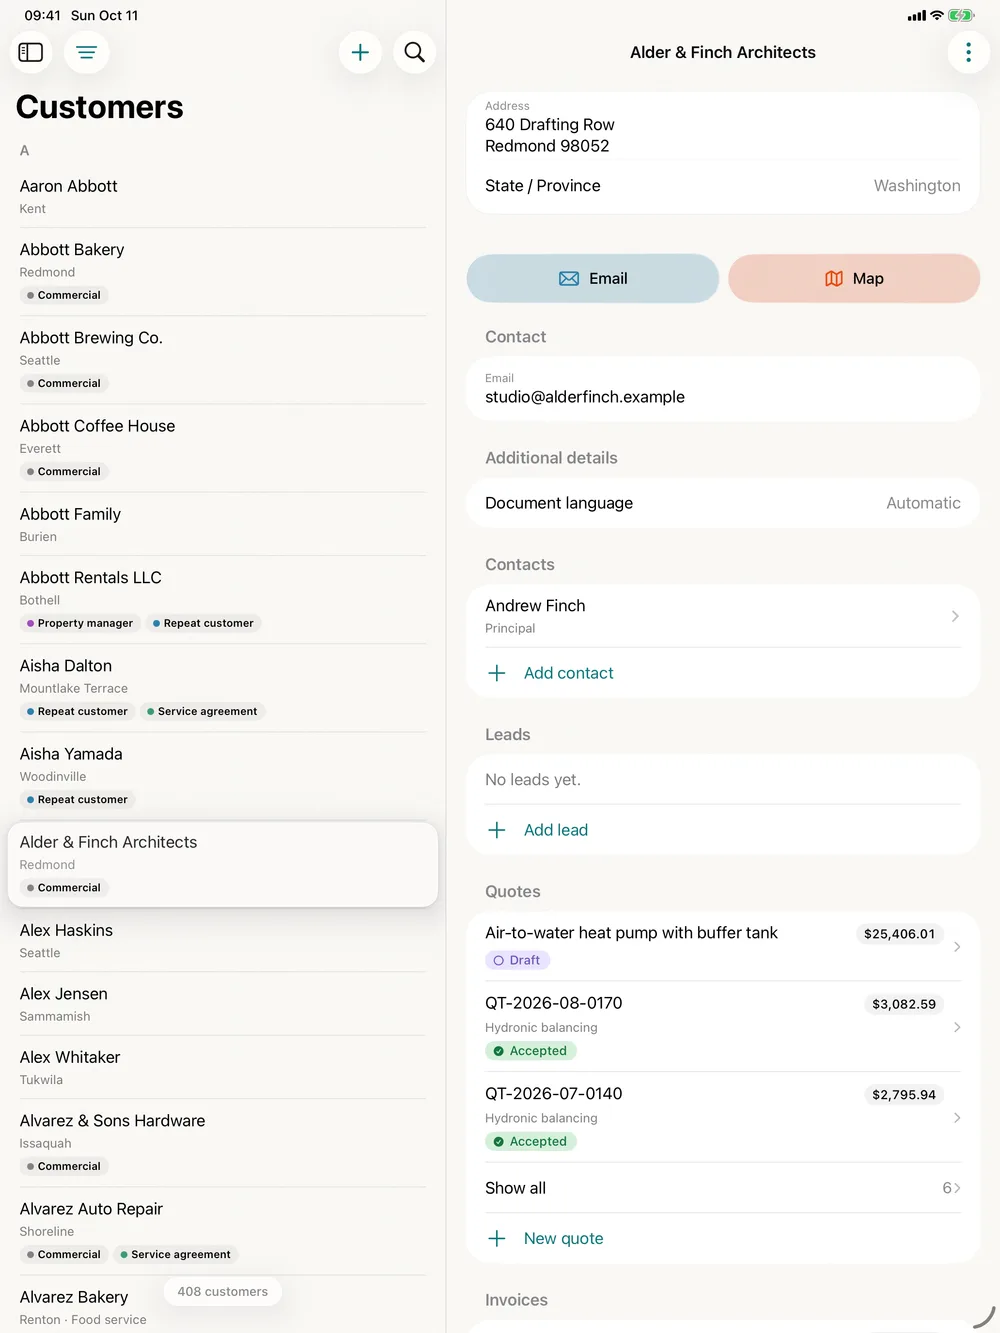Click plus icon beside Add contact
1000x1333 pixels.
[497, 673]
